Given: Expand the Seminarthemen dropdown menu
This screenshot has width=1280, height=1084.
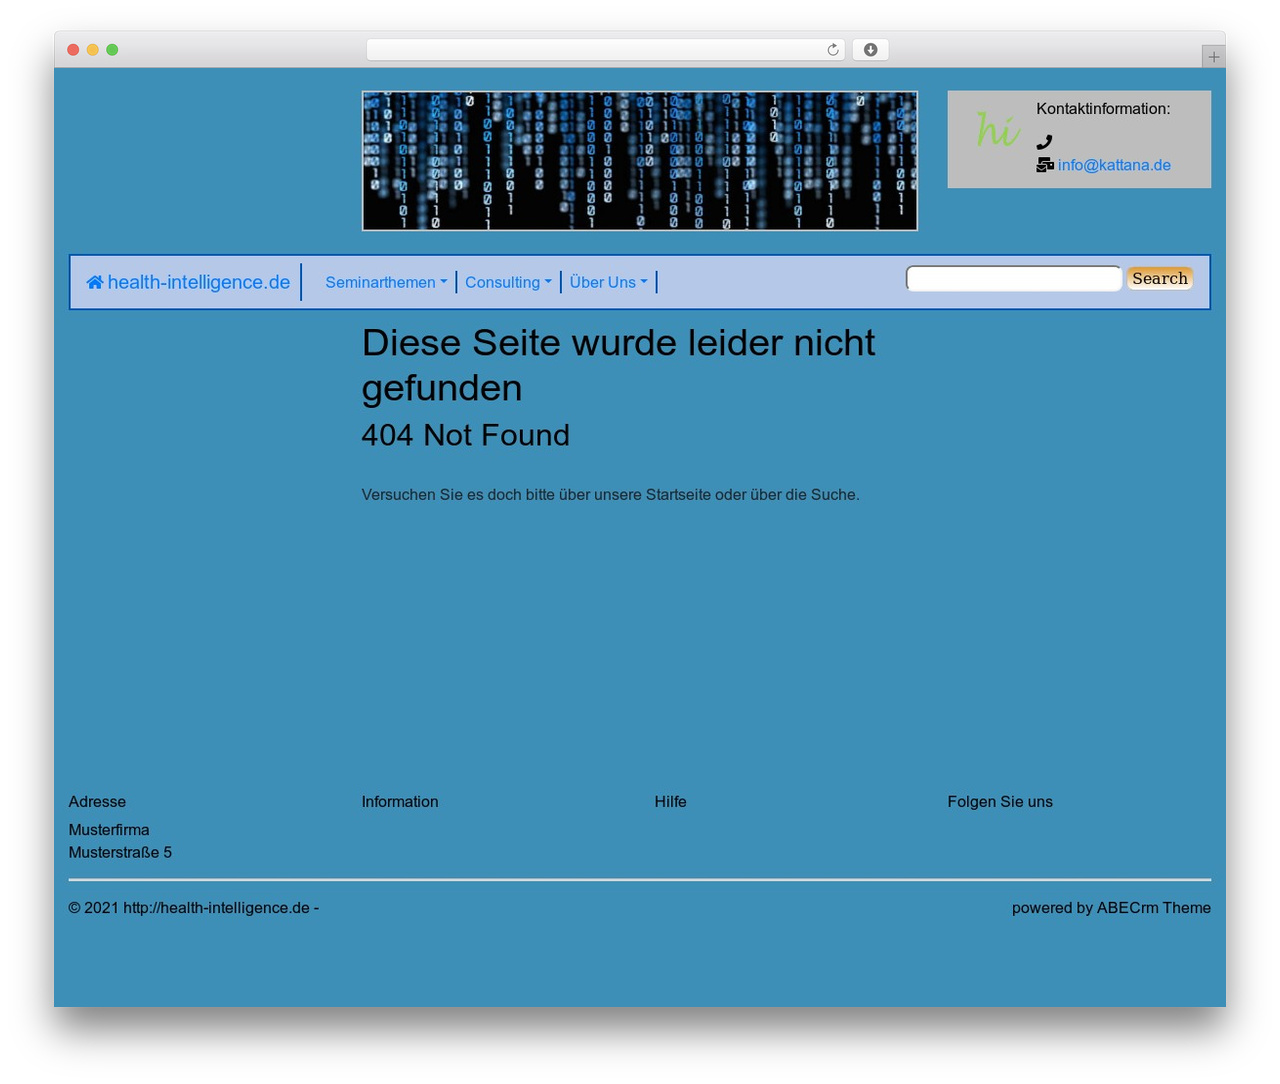Looking at the screenshot, I should click(x=386, y=283).
